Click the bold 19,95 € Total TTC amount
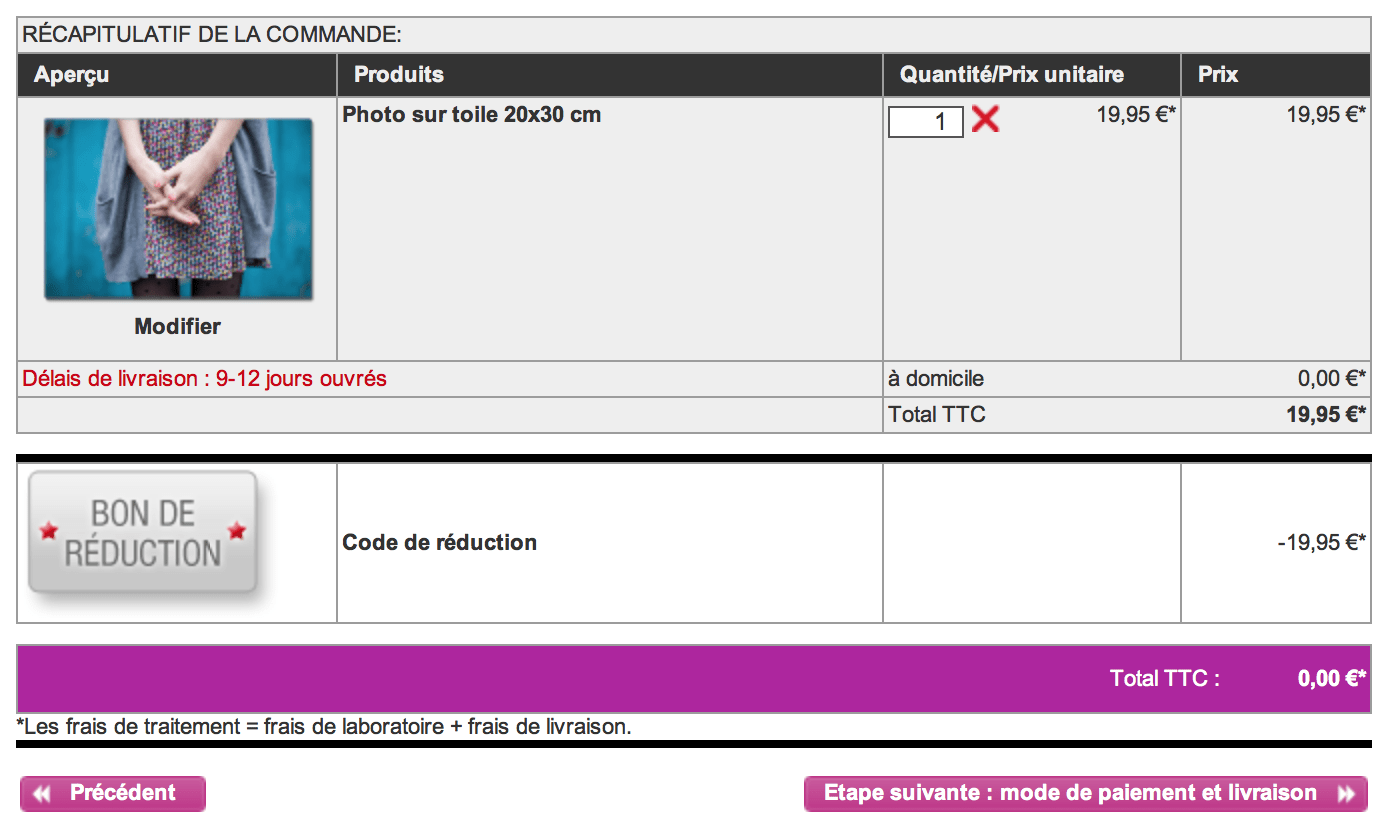Screen dimensions: 1394x834 tap(1326, 414)
